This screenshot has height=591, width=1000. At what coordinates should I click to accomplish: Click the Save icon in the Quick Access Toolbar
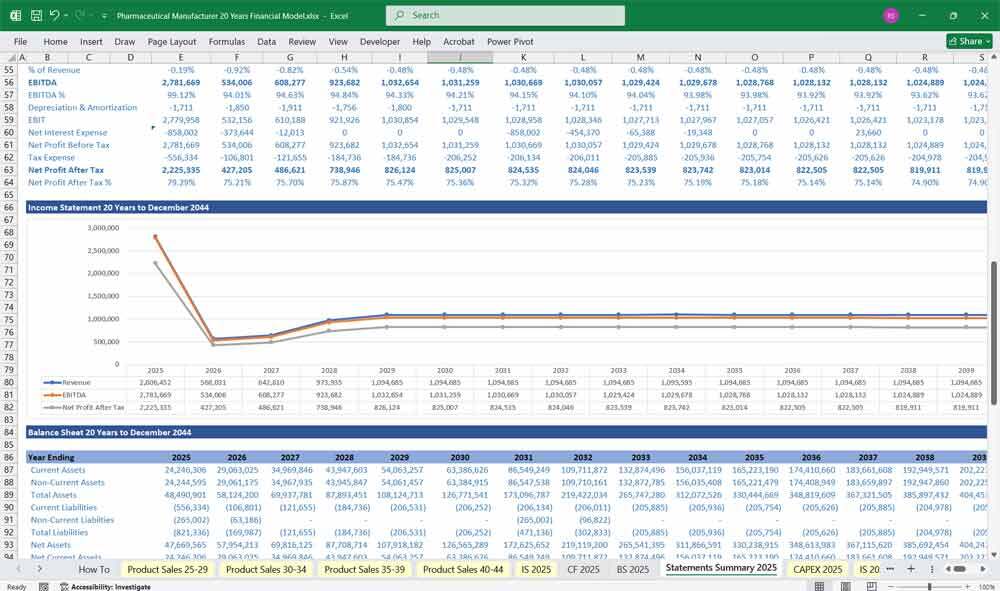point(37,15)
